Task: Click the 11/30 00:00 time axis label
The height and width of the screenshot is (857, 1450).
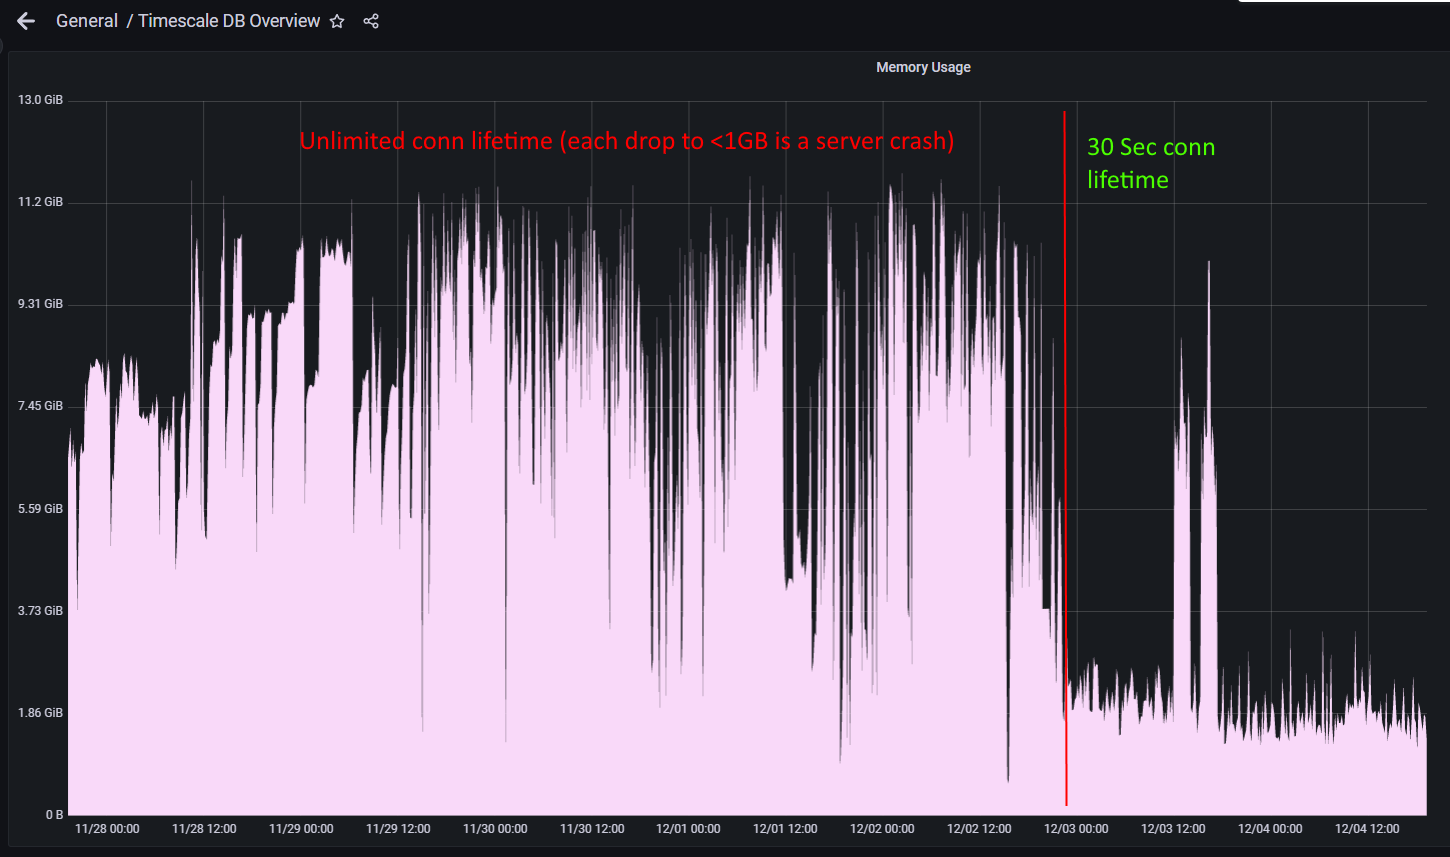Action: pyautogui.click(x=495, y=829)
